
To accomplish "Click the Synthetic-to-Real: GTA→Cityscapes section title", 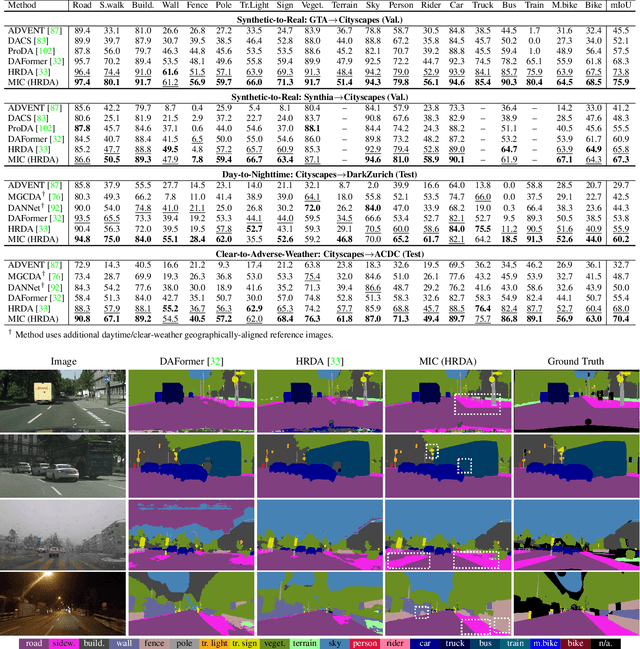I will [x=320, y=20].
